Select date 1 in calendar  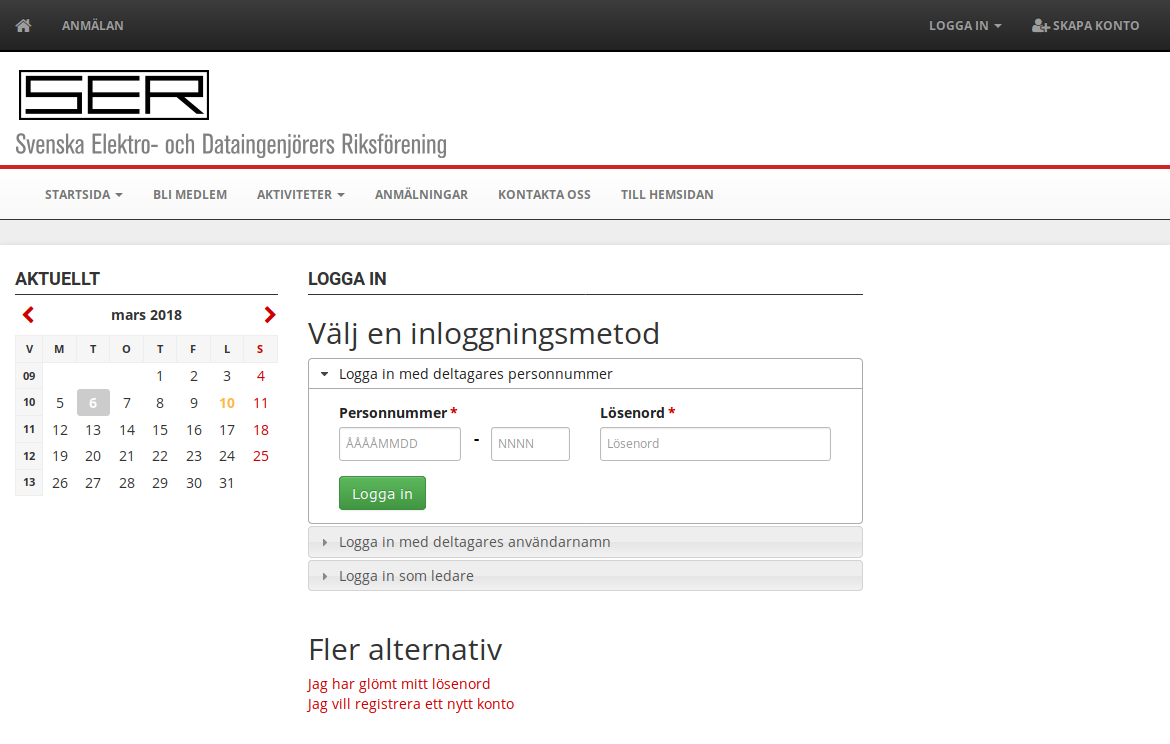pyautogui.click(x=160, y=376)
